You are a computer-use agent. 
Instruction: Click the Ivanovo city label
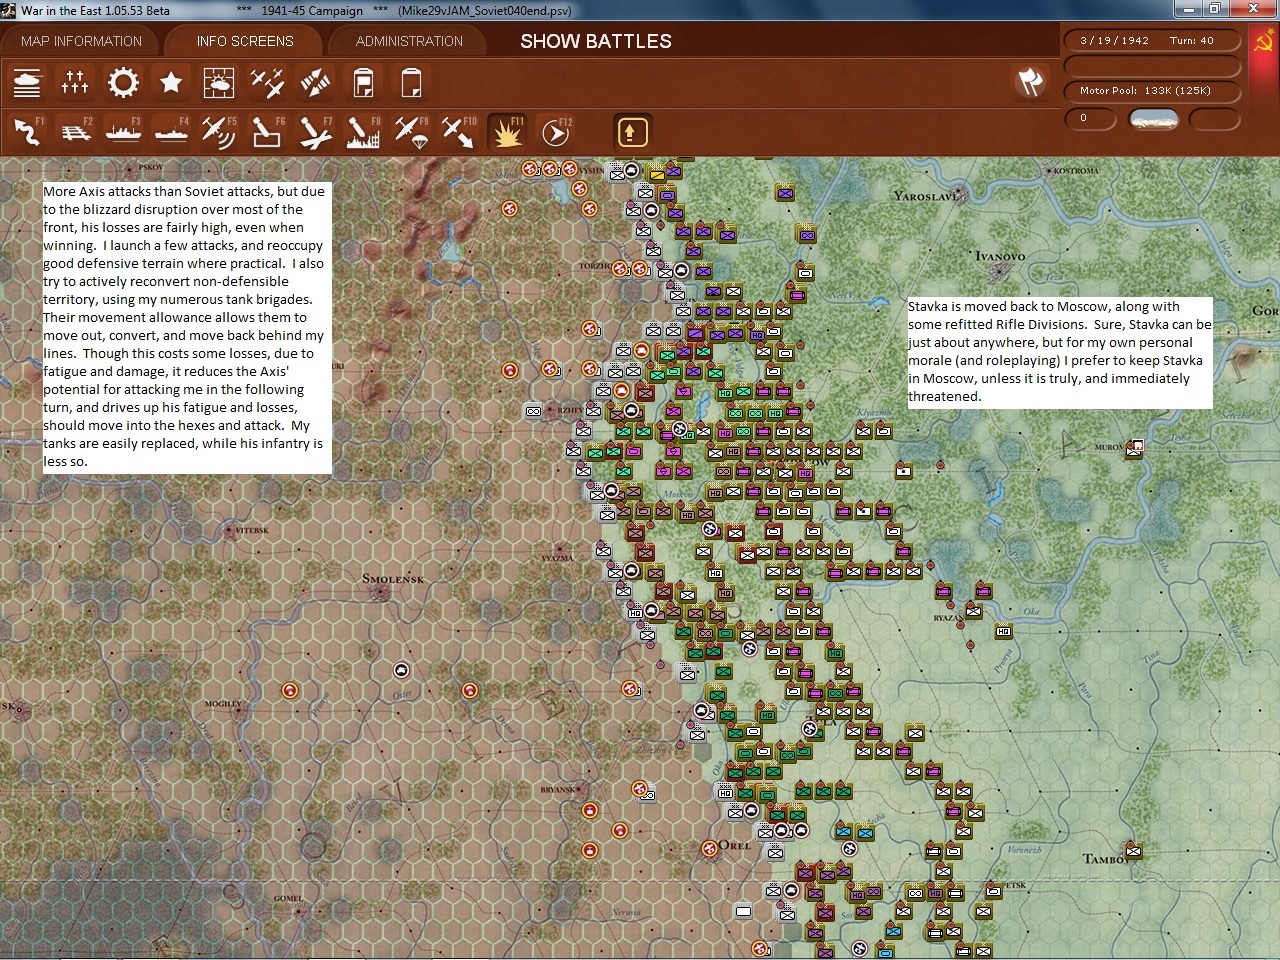(x=1000, y=256)
